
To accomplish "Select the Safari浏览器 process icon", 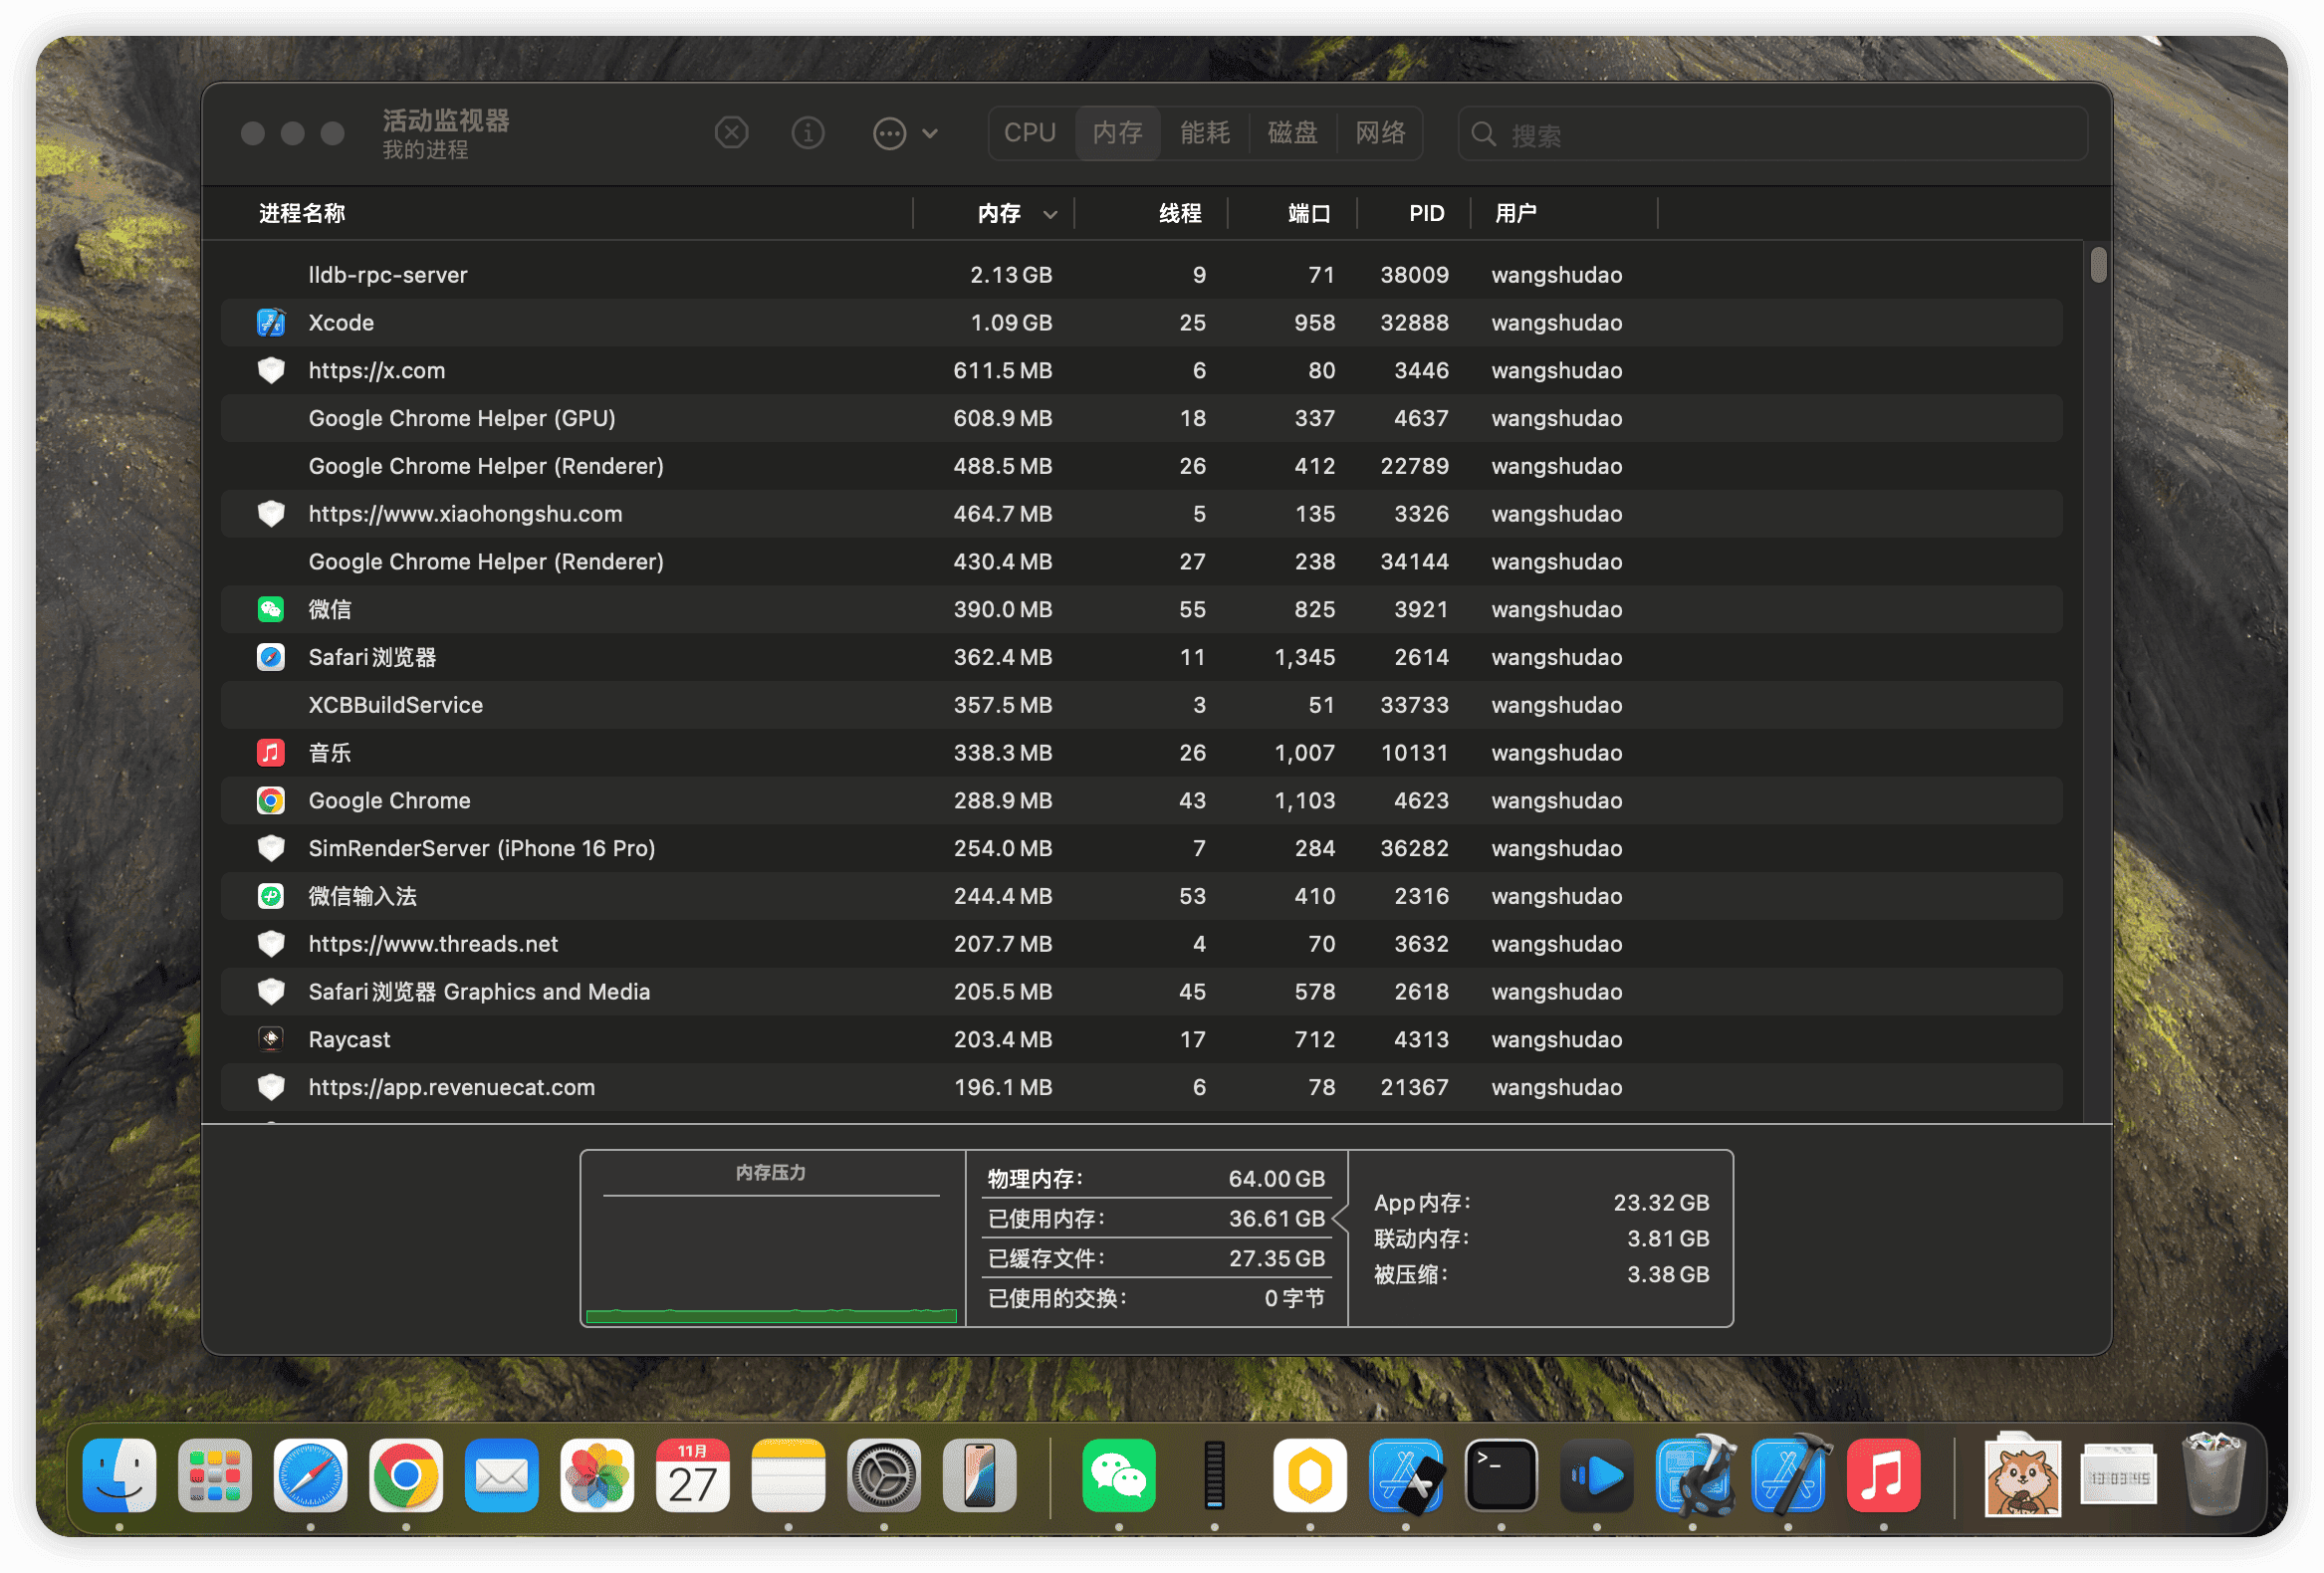I will (x=271, y=657).
